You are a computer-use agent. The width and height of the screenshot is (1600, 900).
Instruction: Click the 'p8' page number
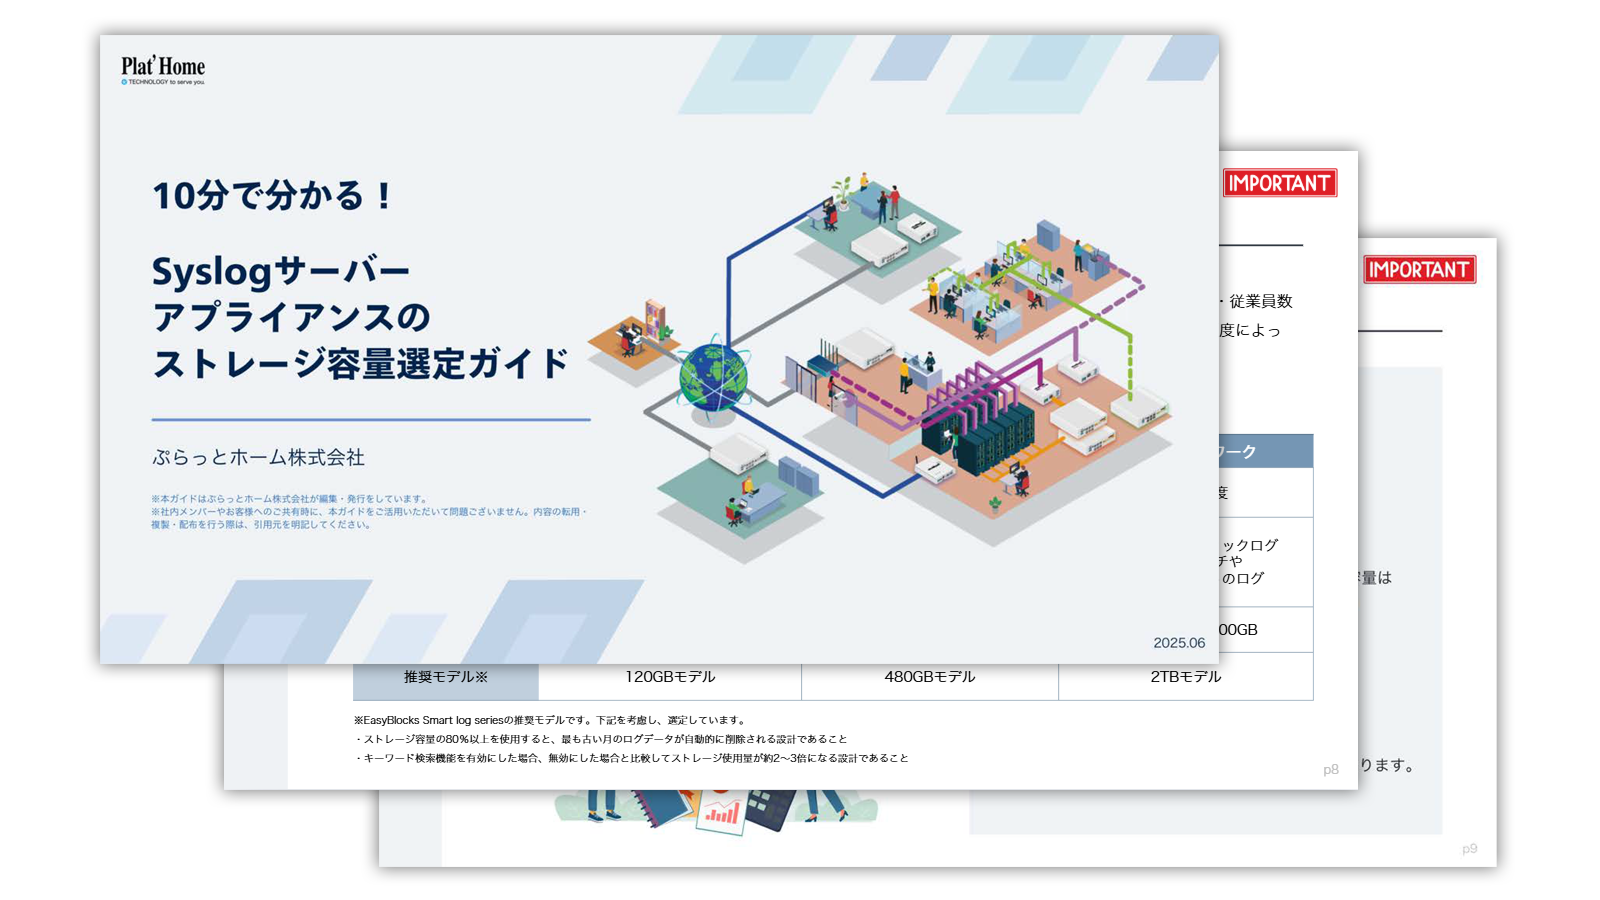pos(1330,770)
